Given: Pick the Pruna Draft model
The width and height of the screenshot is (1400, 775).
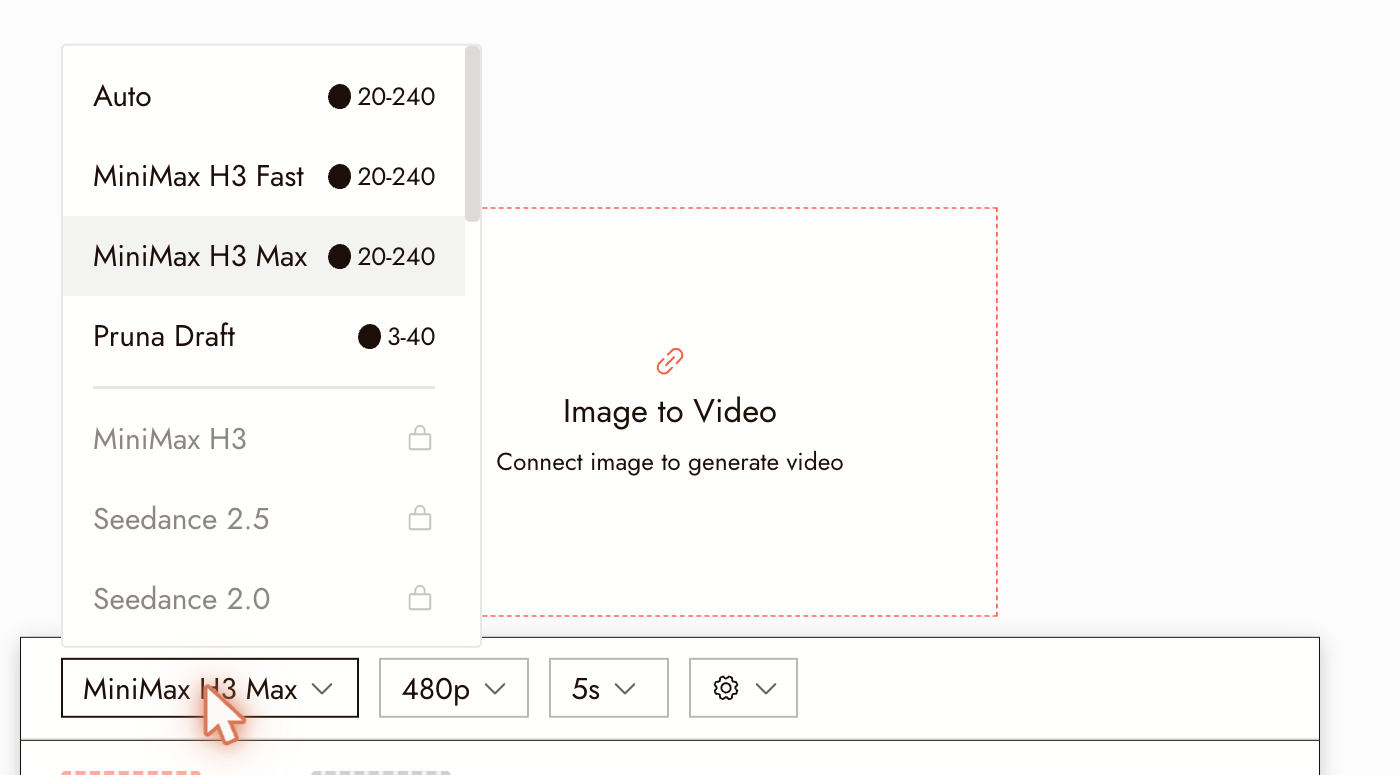Looking at the screenshot, I should pos(264,336).
